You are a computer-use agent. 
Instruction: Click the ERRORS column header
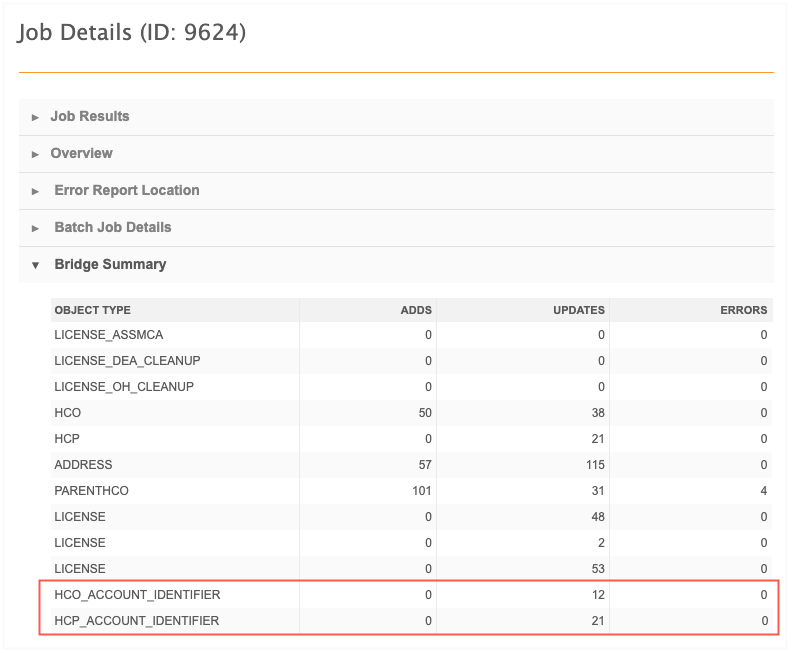tap(743, 310)
